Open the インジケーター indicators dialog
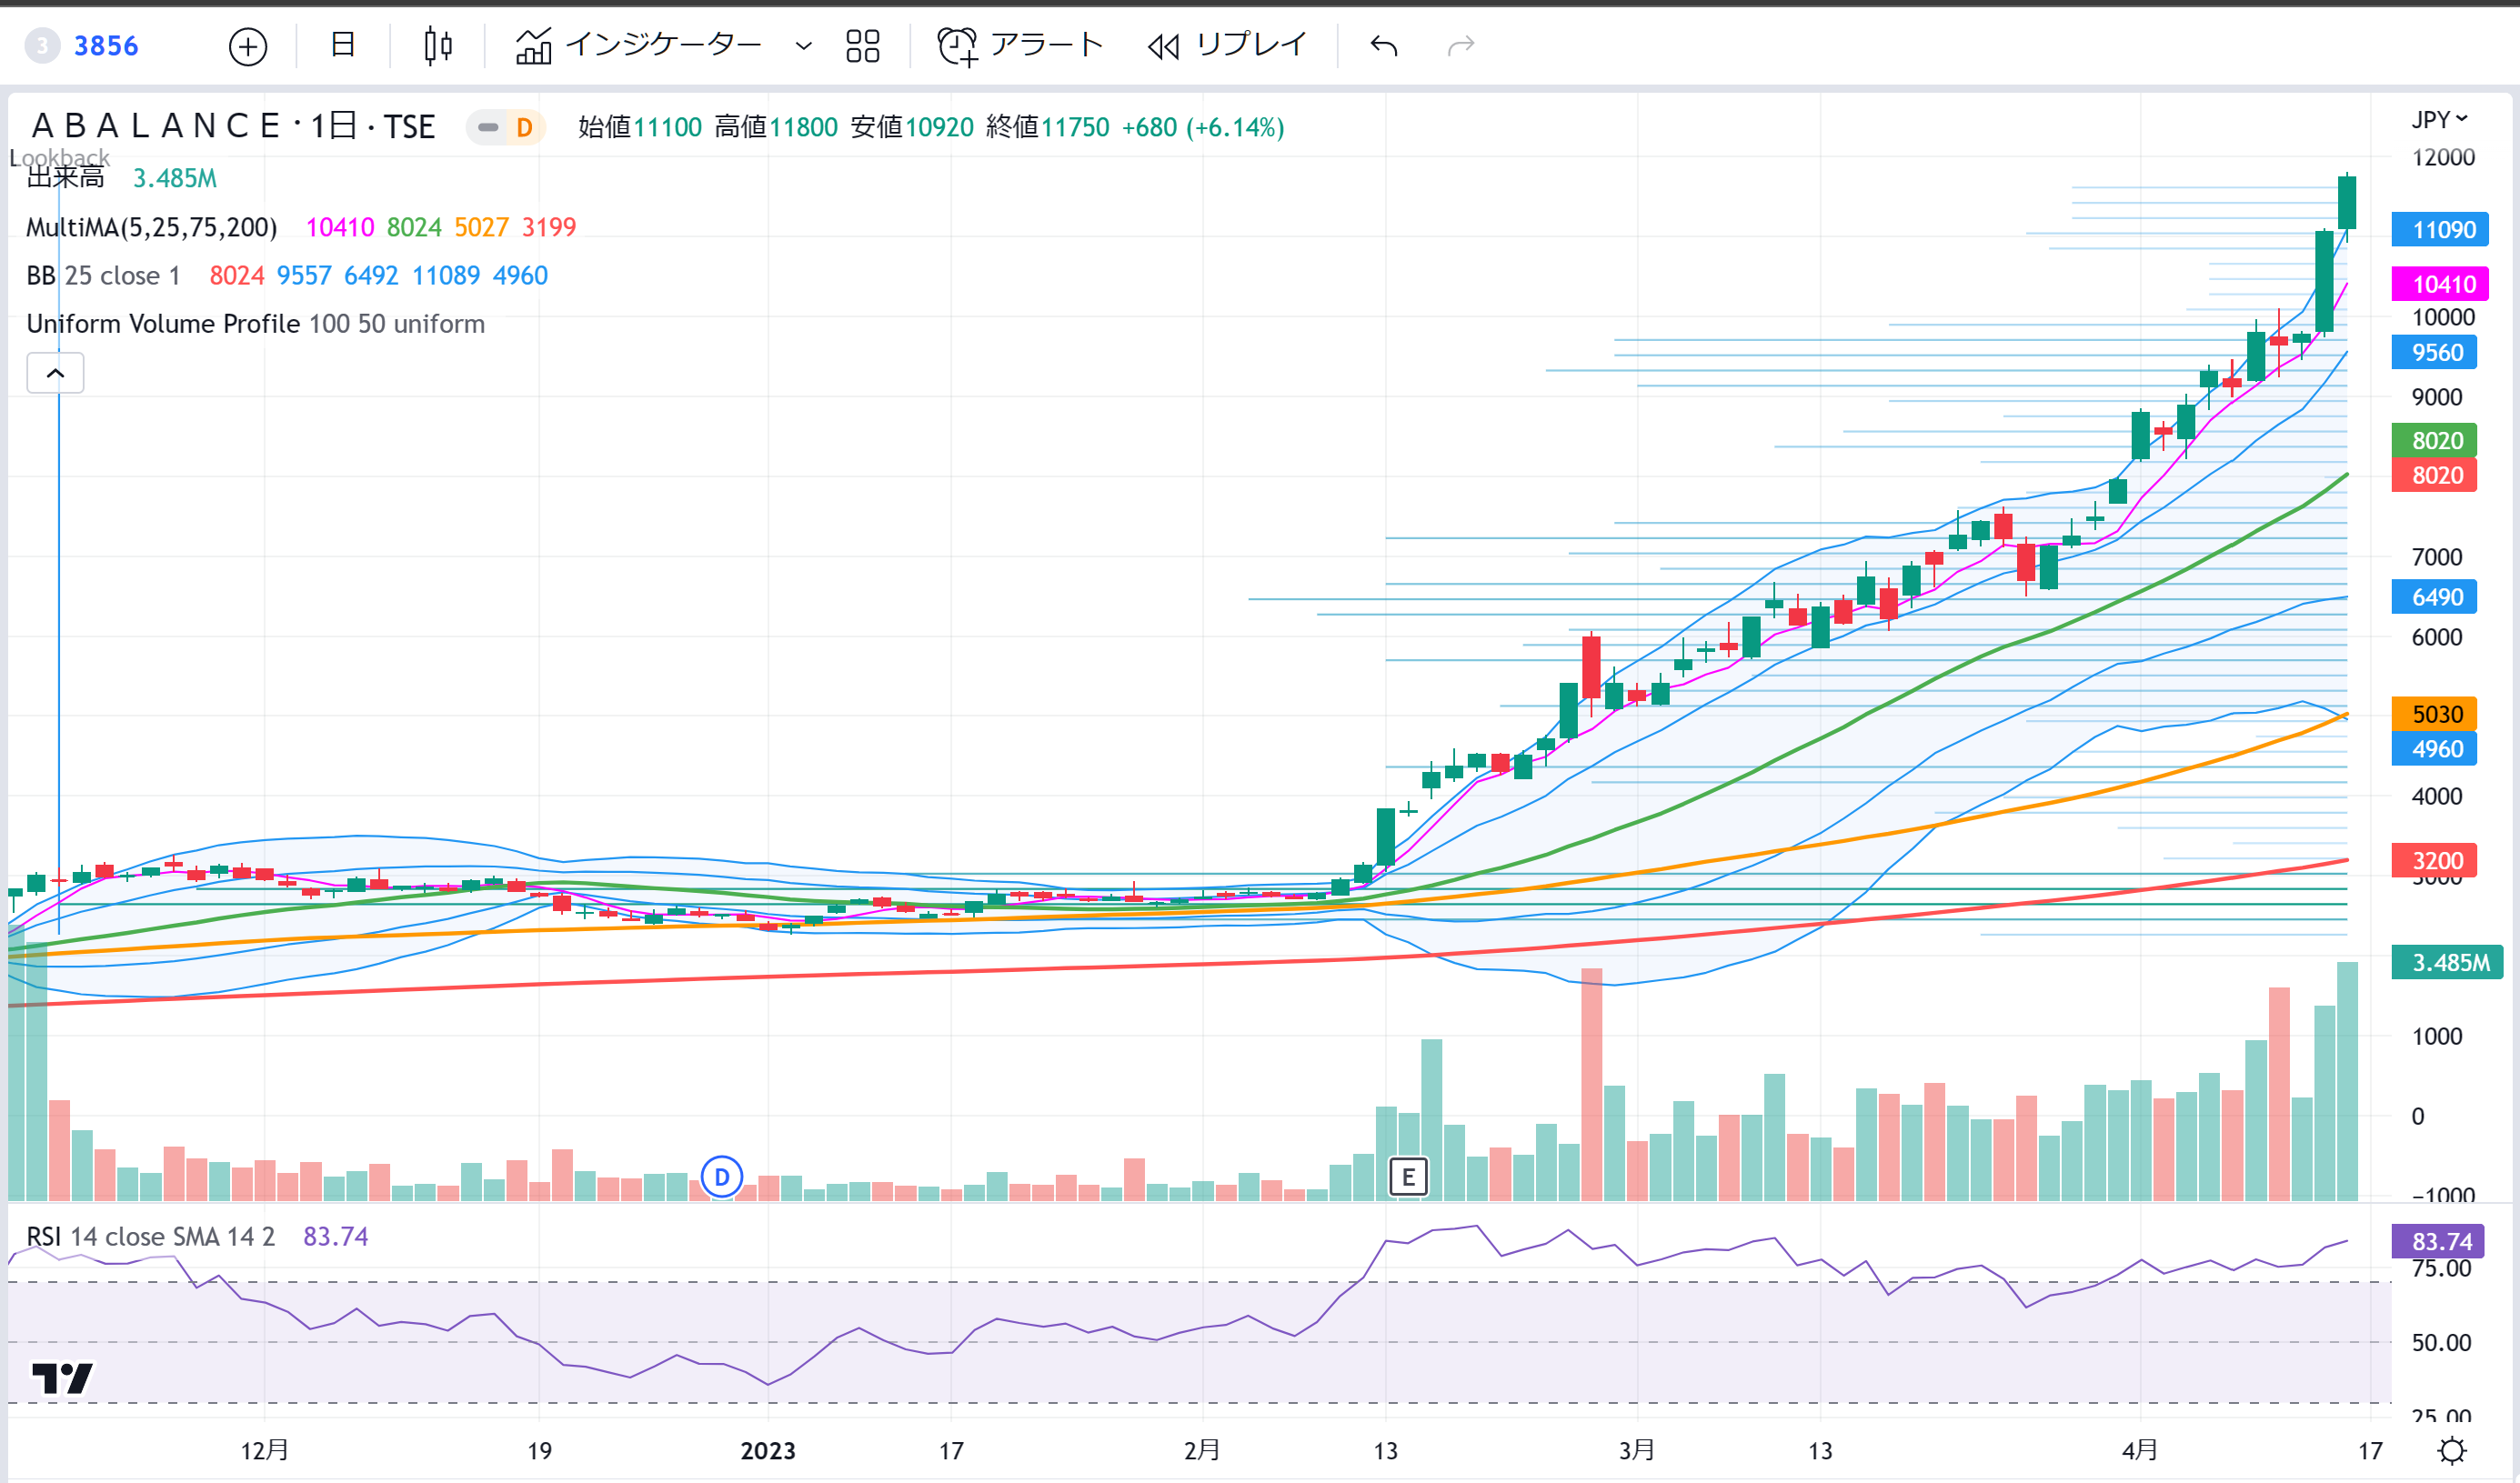The image size is (2520, 1483). click(639, 45)
